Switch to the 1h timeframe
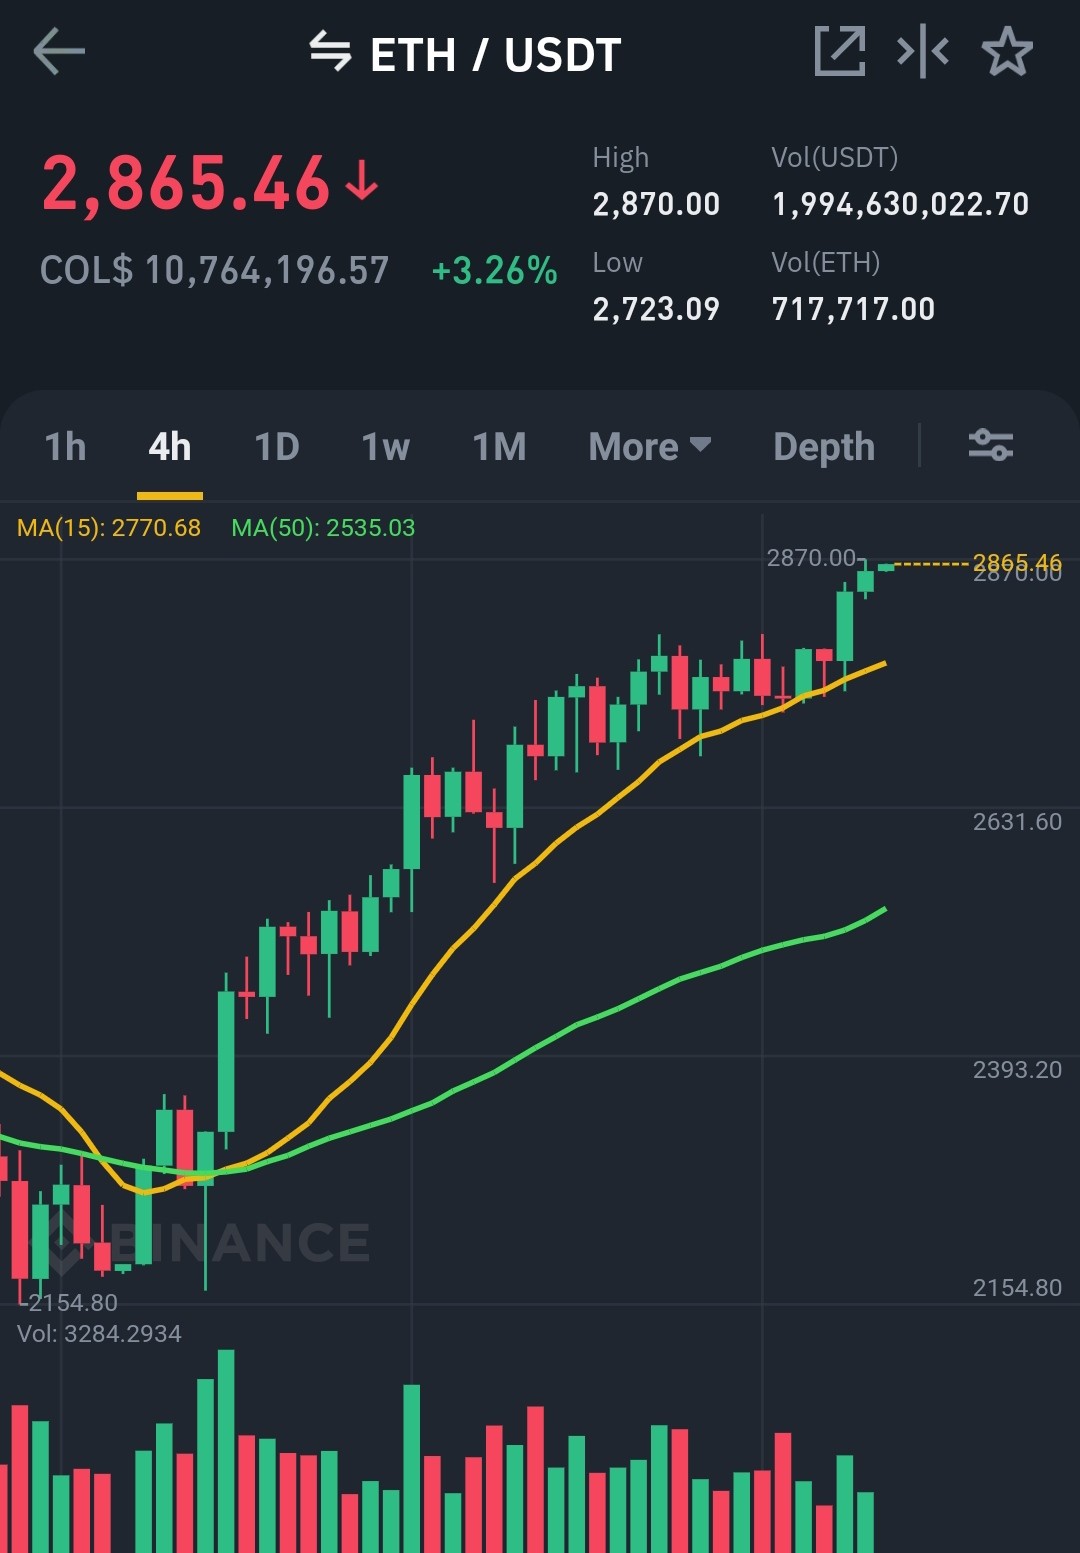 coord(66,447)
